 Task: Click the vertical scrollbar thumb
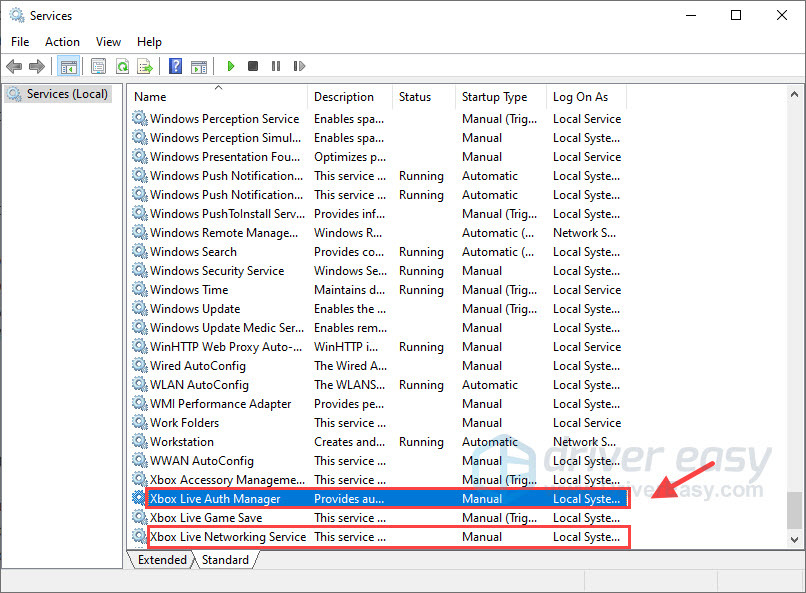pyautogui.click(x=794, y=510)
